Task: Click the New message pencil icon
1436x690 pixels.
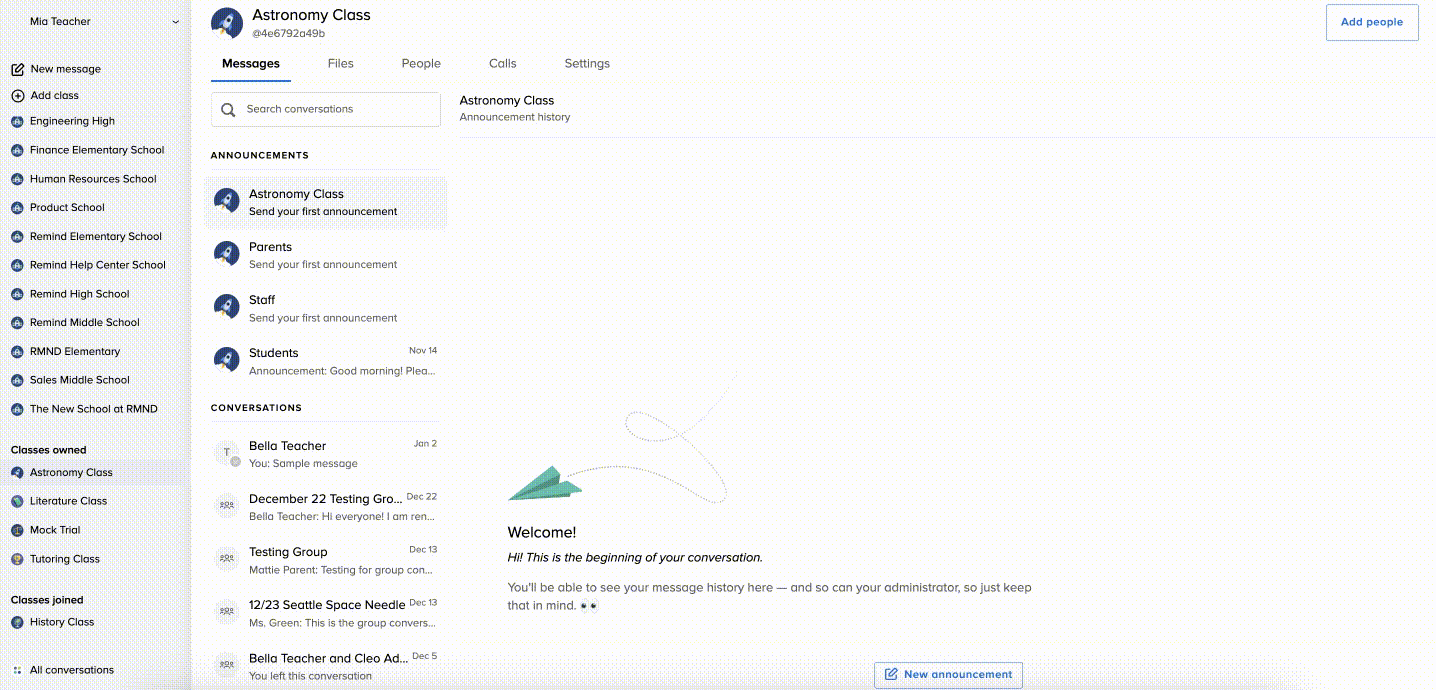Action: pyautogui.click(x=16, y=69)
